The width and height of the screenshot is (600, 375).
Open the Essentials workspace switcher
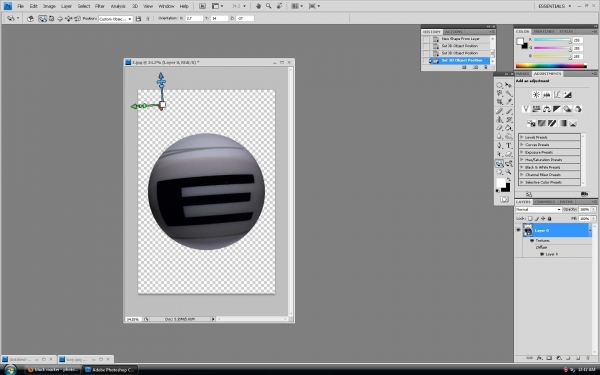554,6
